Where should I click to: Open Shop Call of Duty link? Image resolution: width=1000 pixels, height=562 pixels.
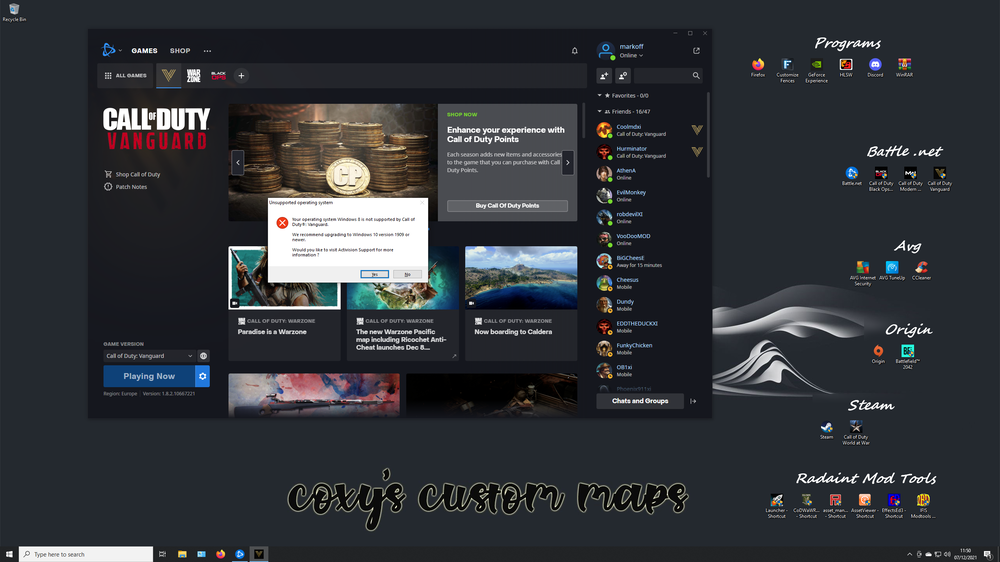pyautogui.click(x=132, y=174)
